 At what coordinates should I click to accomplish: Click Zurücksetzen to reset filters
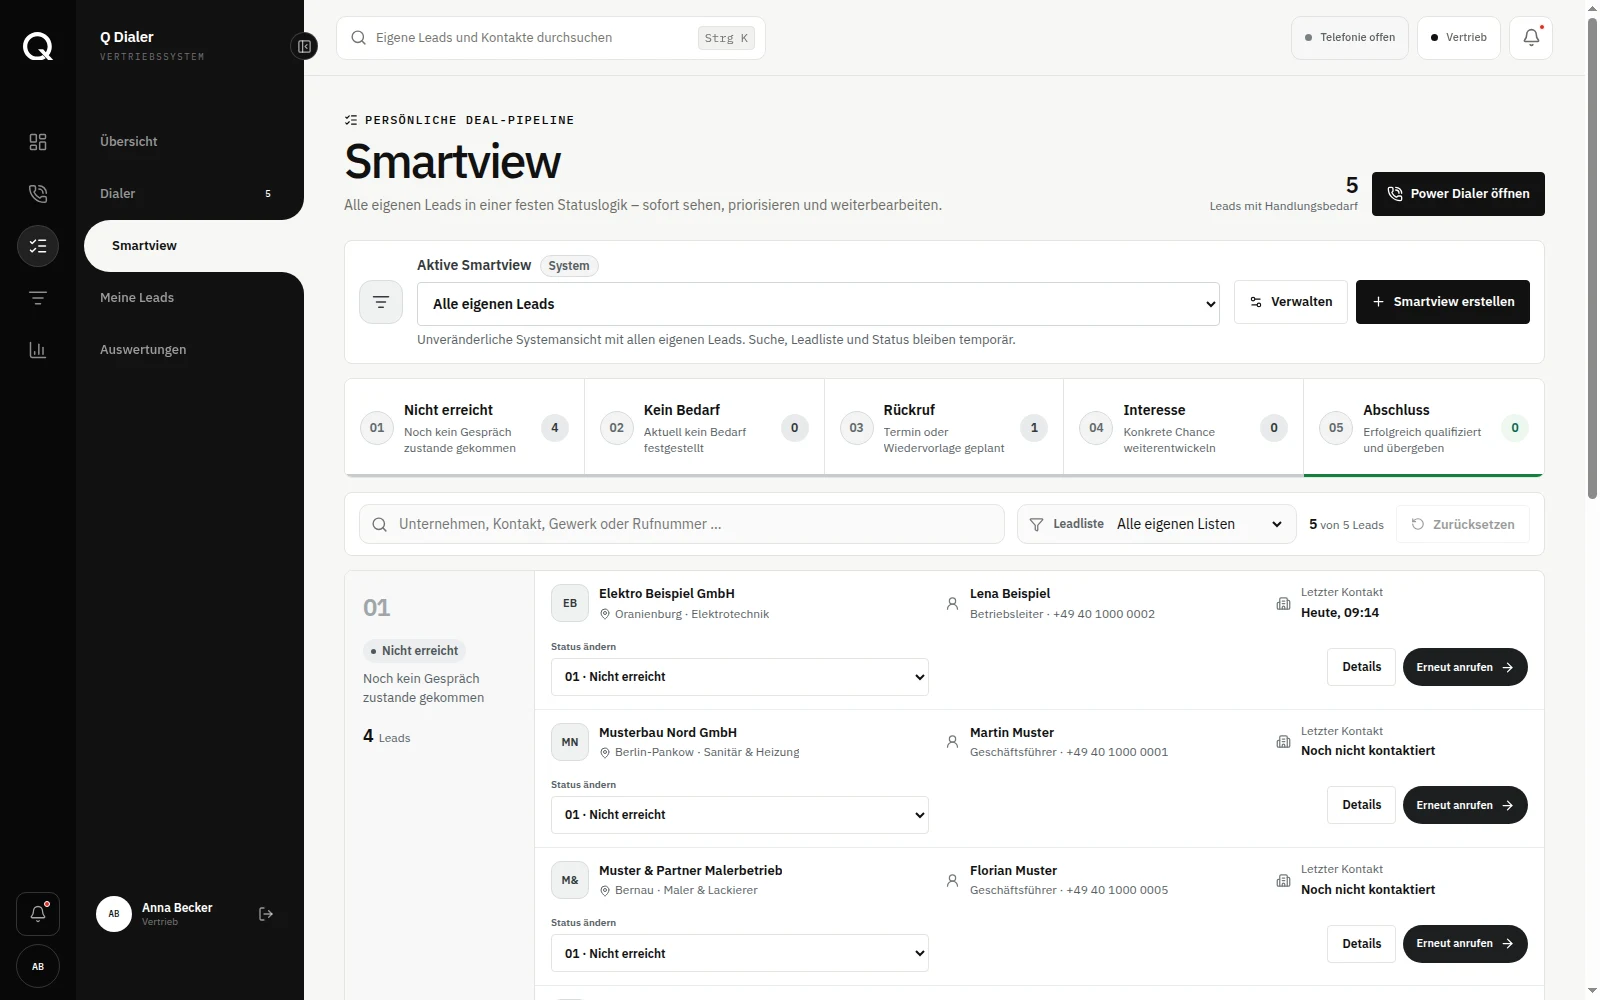coord(1463,525)
